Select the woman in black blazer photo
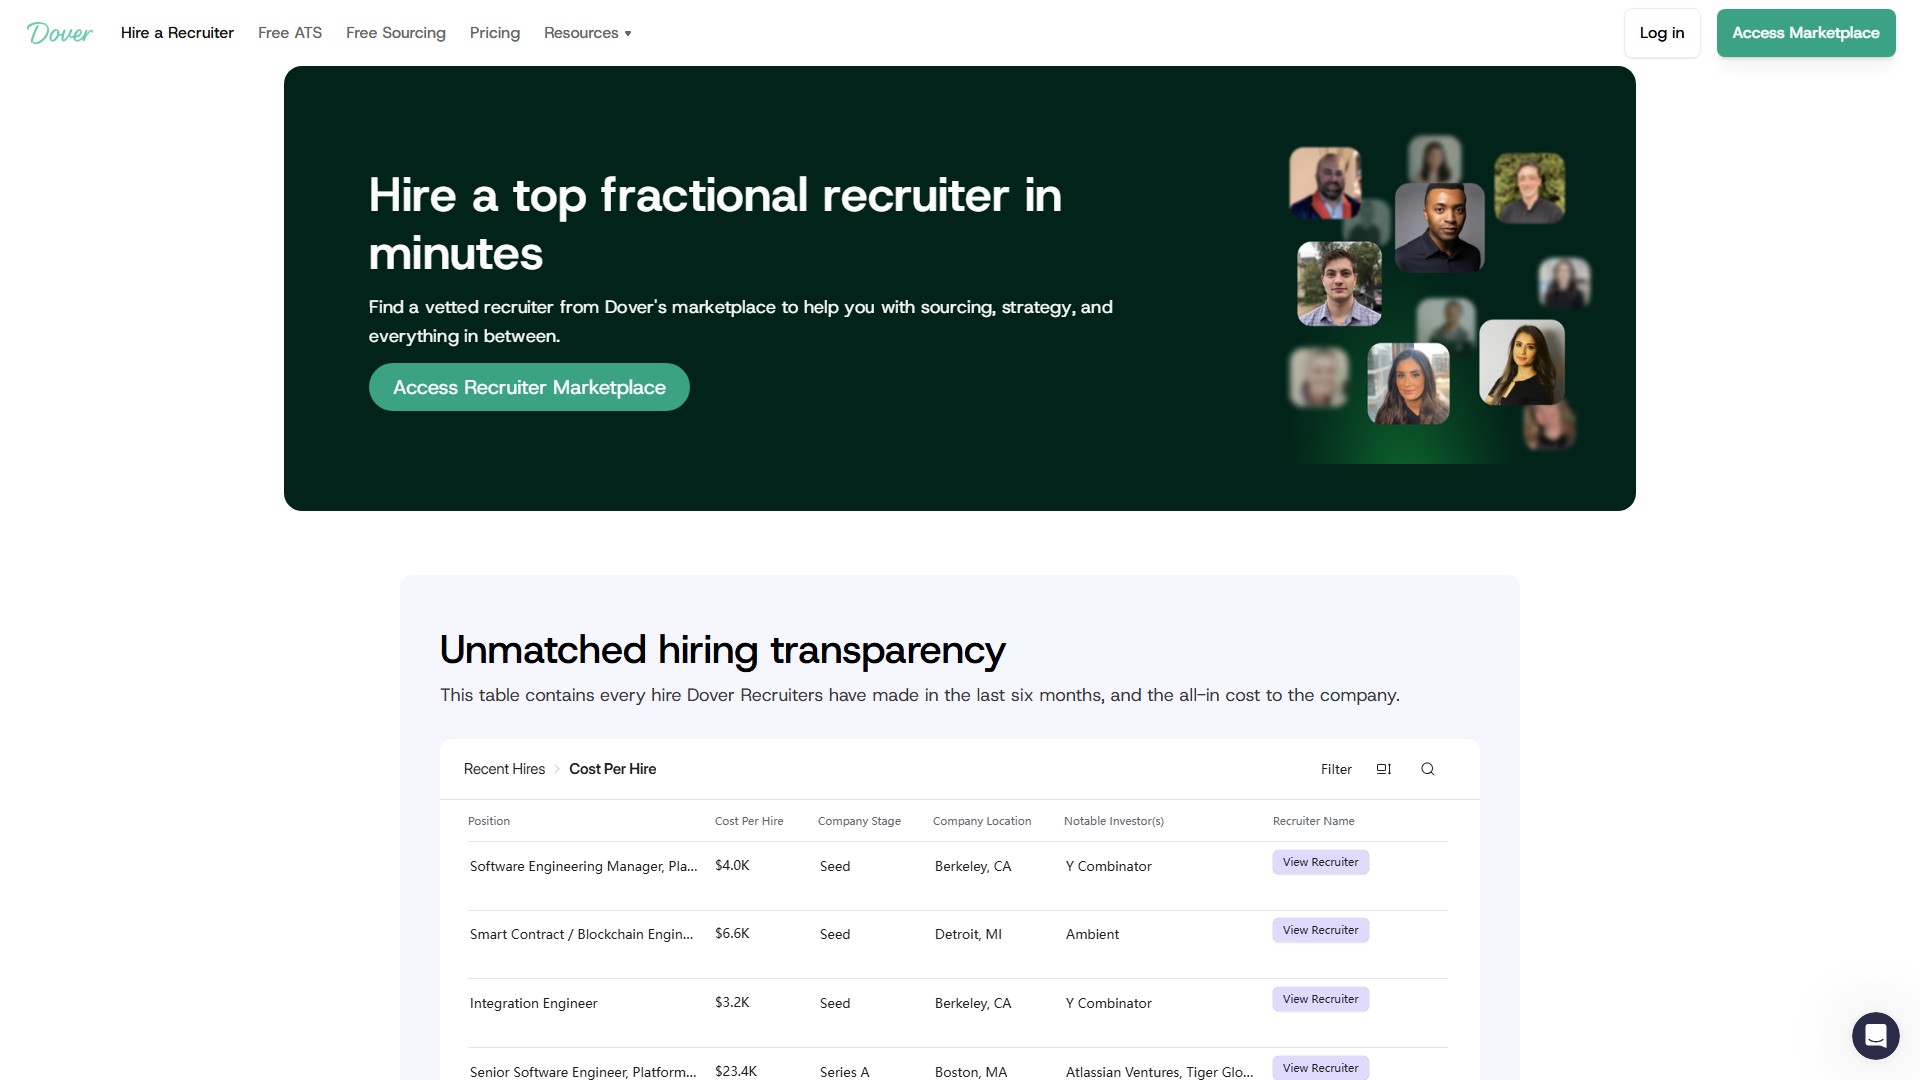Viewport: 1920px width, 1080px height. coord(1521,362)
